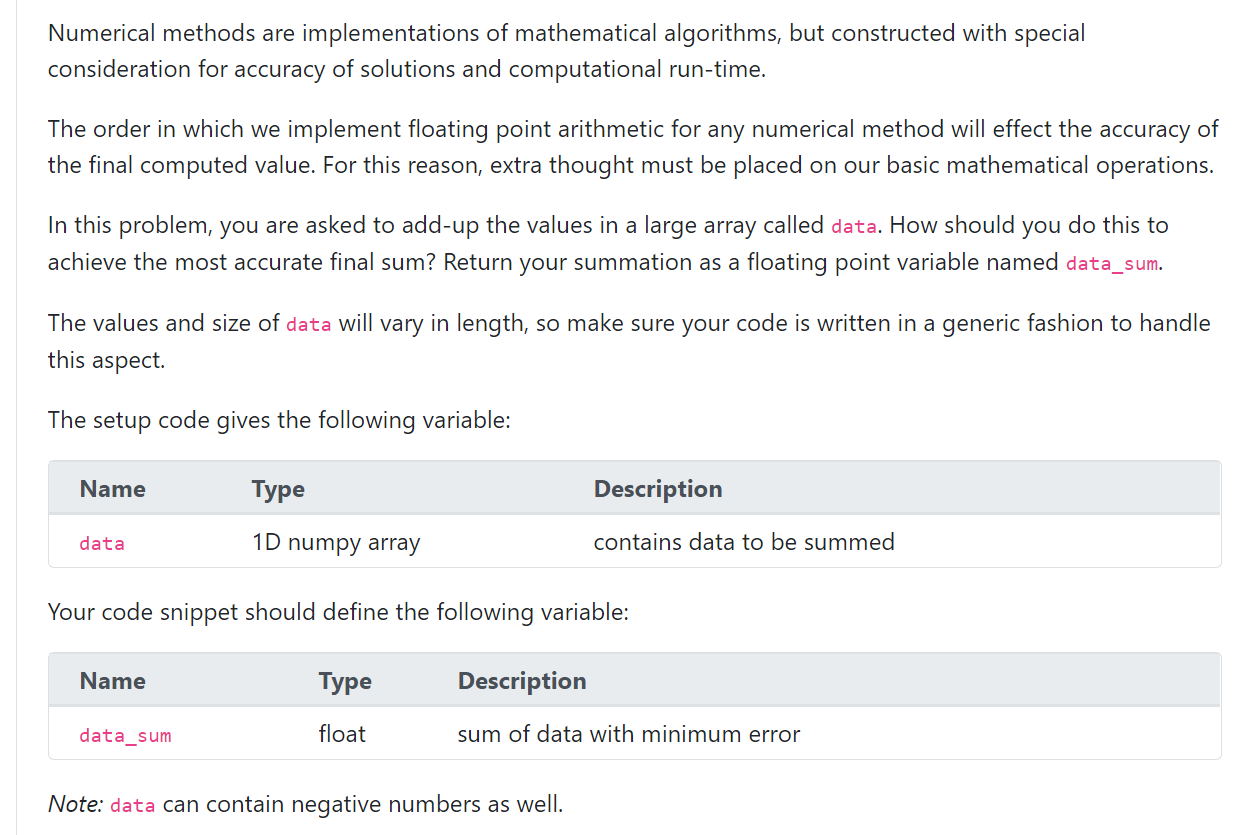The image size is (1243, 835).
Task: Click 'Type' header in the setup variable table
Action: pyautogui.click(x=278, y=489)
